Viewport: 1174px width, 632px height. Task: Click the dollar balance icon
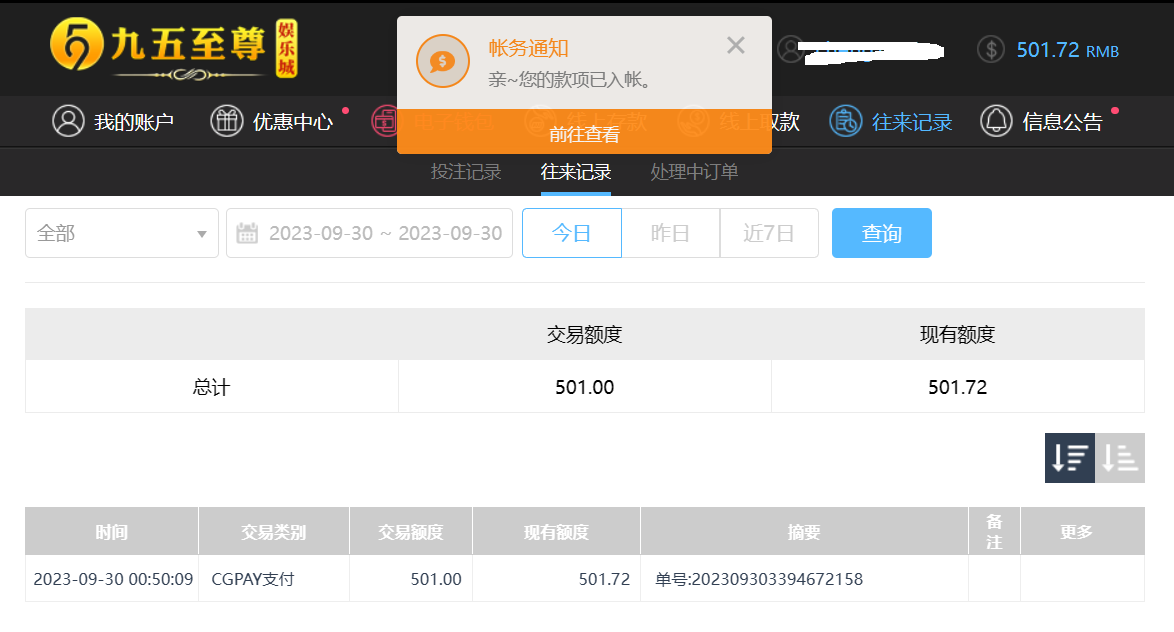[x=991, y=50]
